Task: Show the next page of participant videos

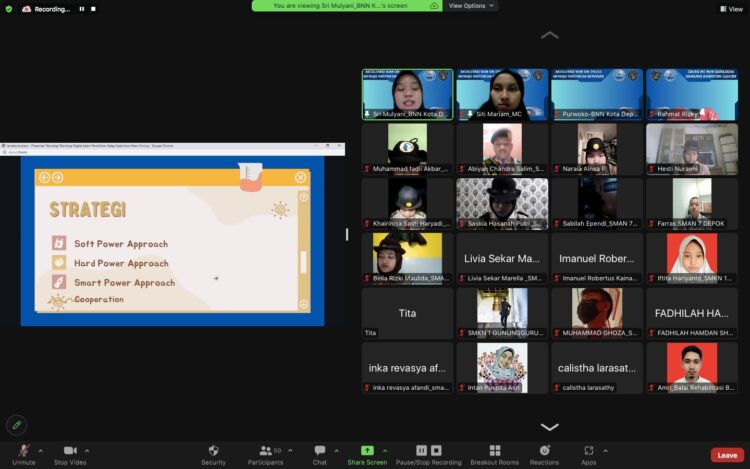Action: pyautogui.click(x=549, y=427)
